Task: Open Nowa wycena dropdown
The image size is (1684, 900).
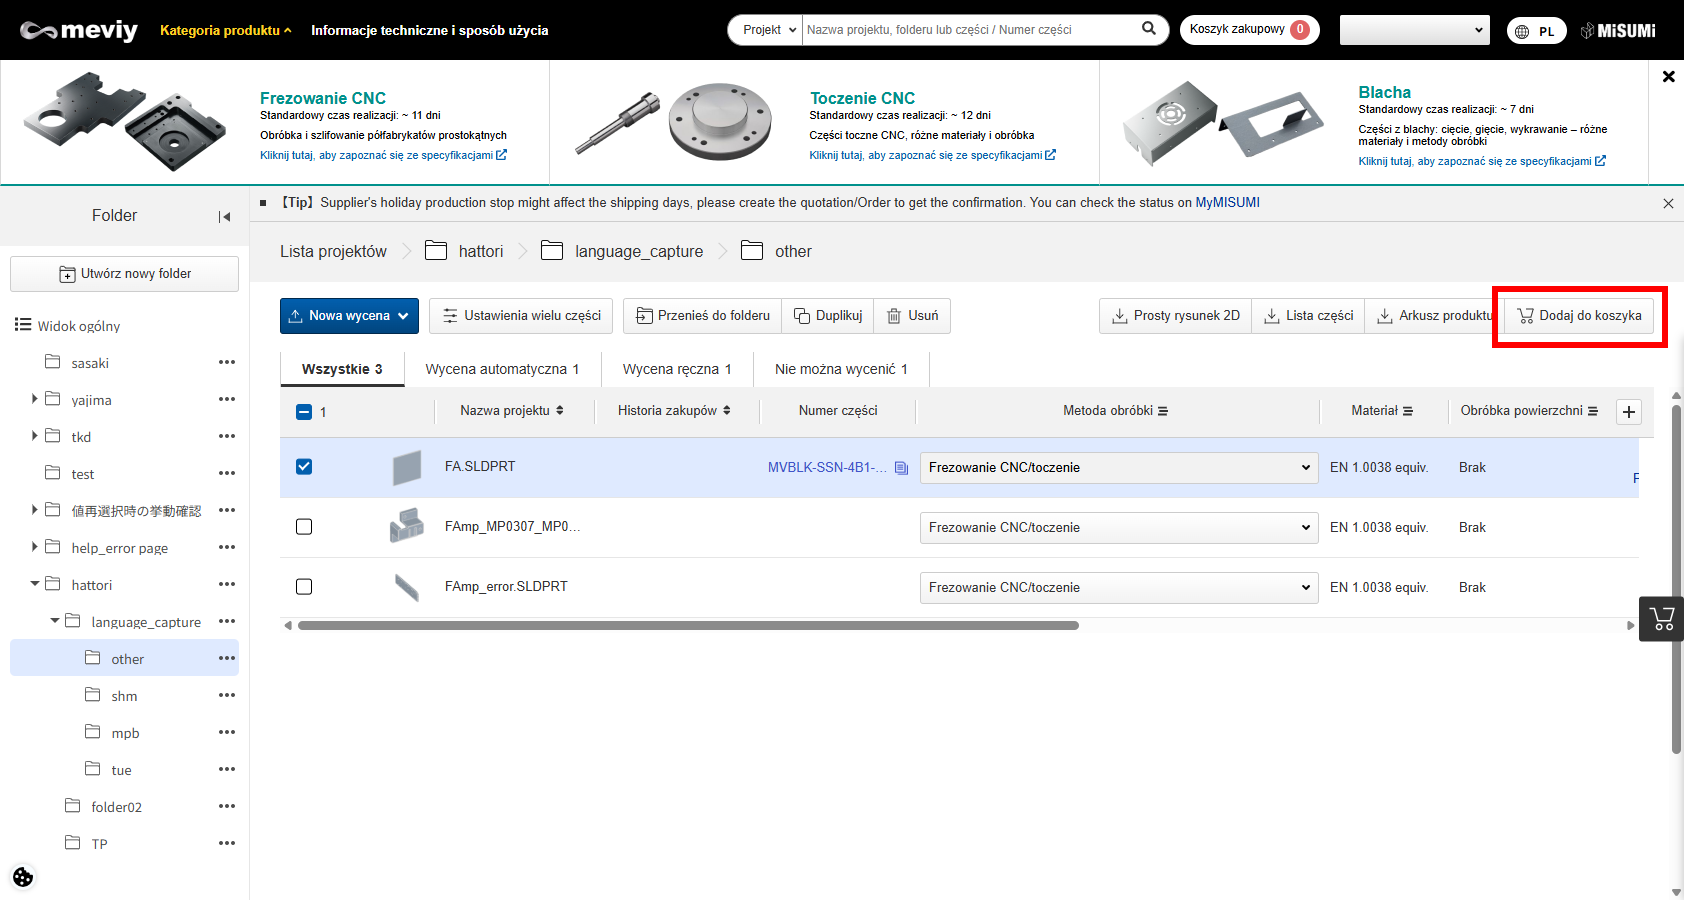Action: (x=349, y=316)
